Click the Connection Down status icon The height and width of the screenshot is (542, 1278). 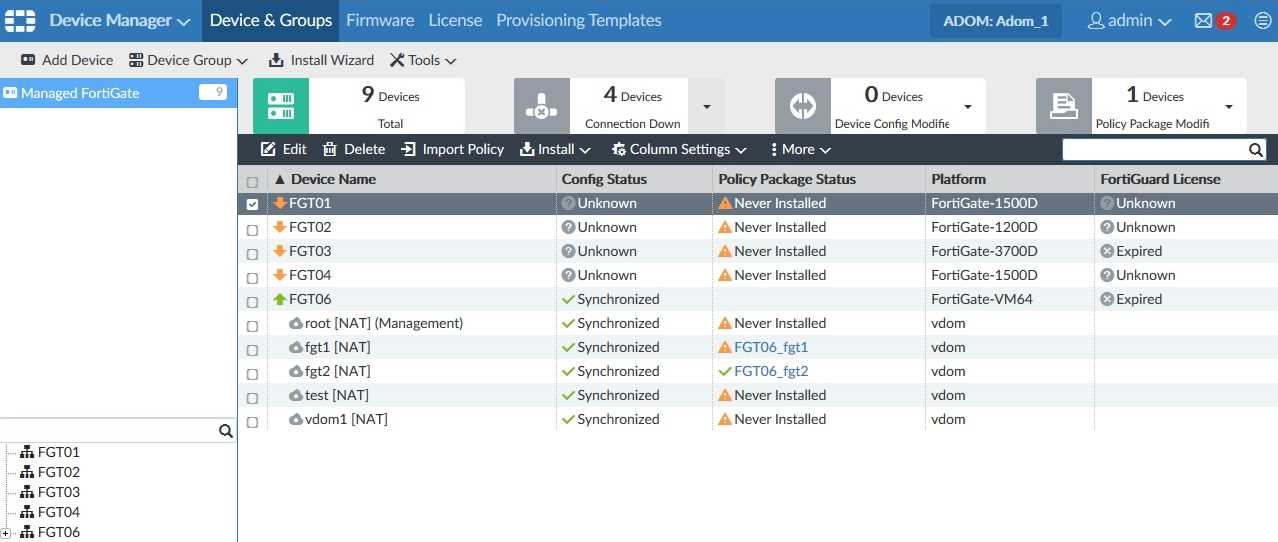tap(542, 106)
